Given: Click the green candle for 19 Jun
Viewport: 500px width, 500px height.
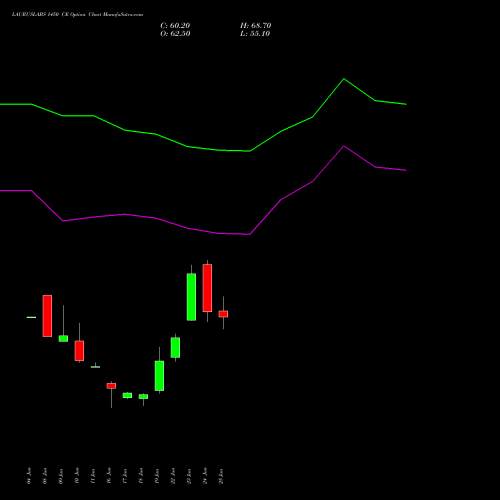Looking at the screenshot, I should coord(159,376).
